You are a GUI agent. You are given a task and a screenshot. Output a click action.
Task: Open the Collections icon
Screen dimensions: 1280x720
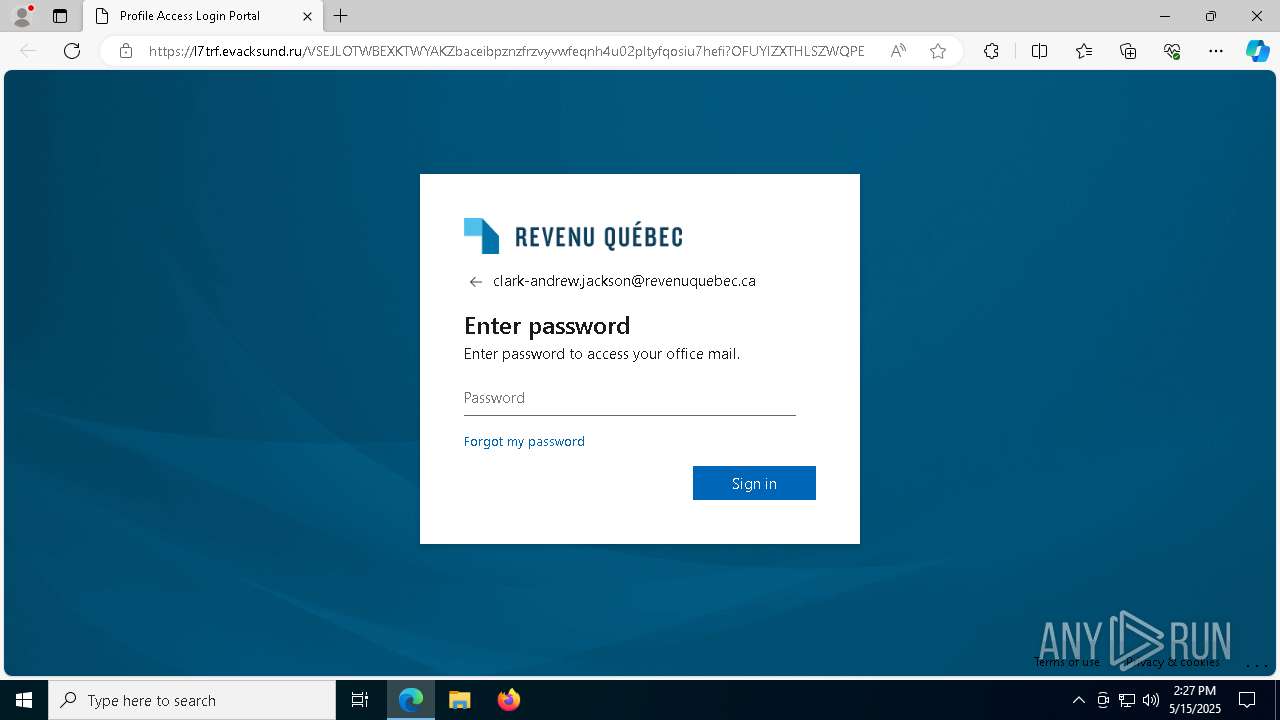1128,51
